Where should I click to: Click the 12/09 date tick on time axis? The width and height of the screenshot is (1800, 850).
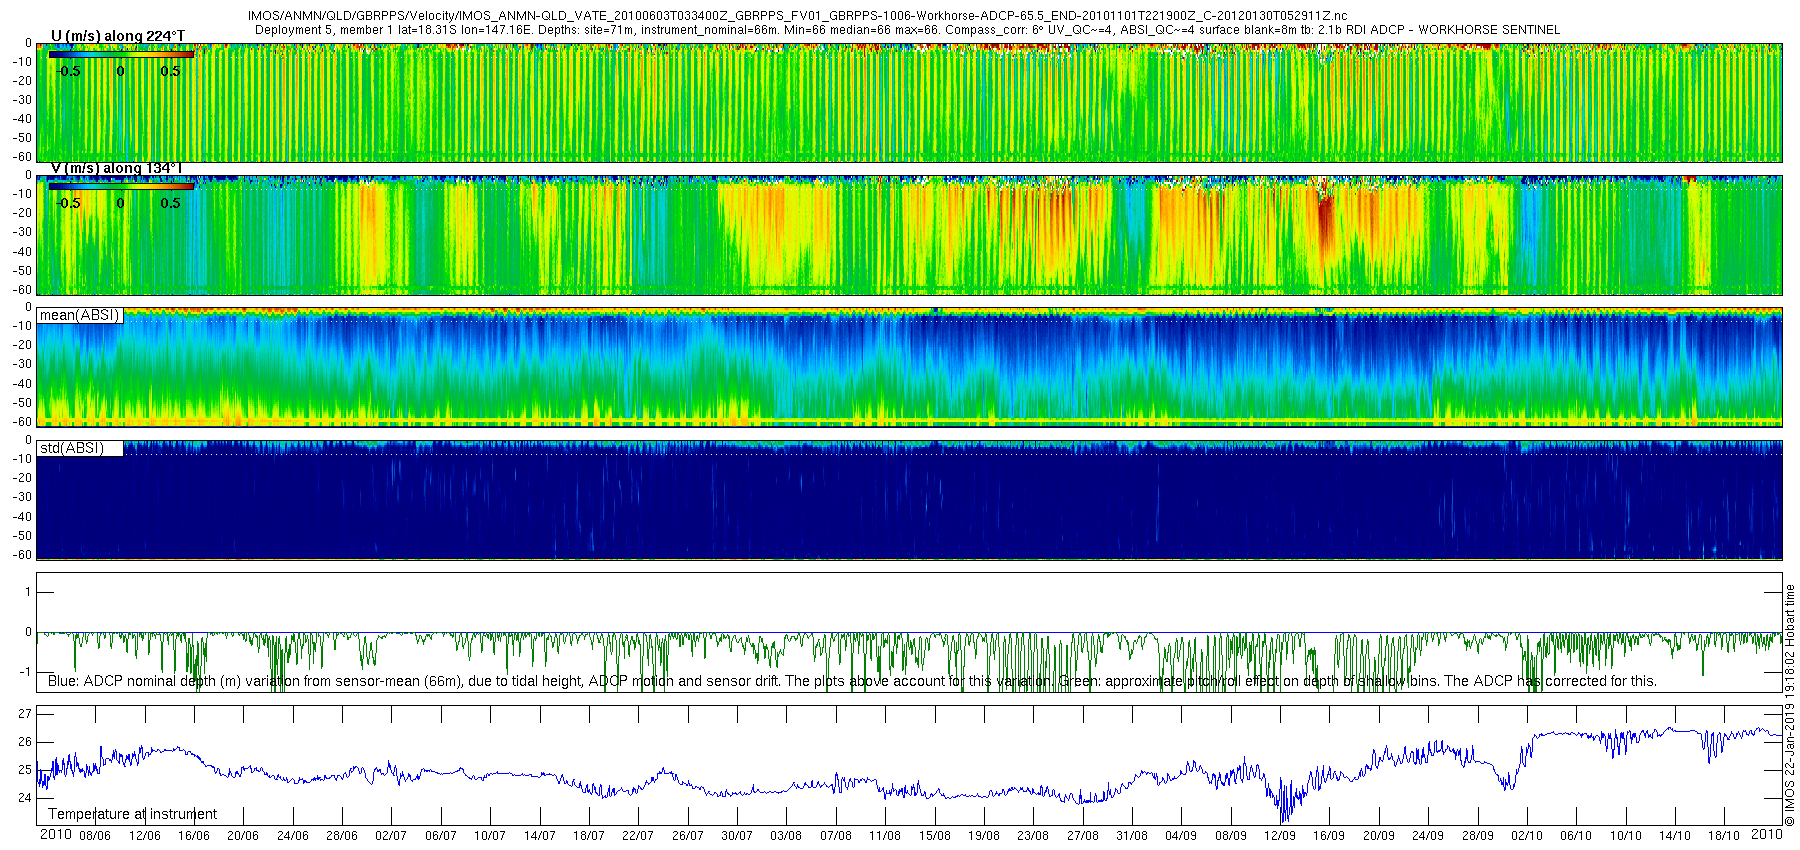1280,835
